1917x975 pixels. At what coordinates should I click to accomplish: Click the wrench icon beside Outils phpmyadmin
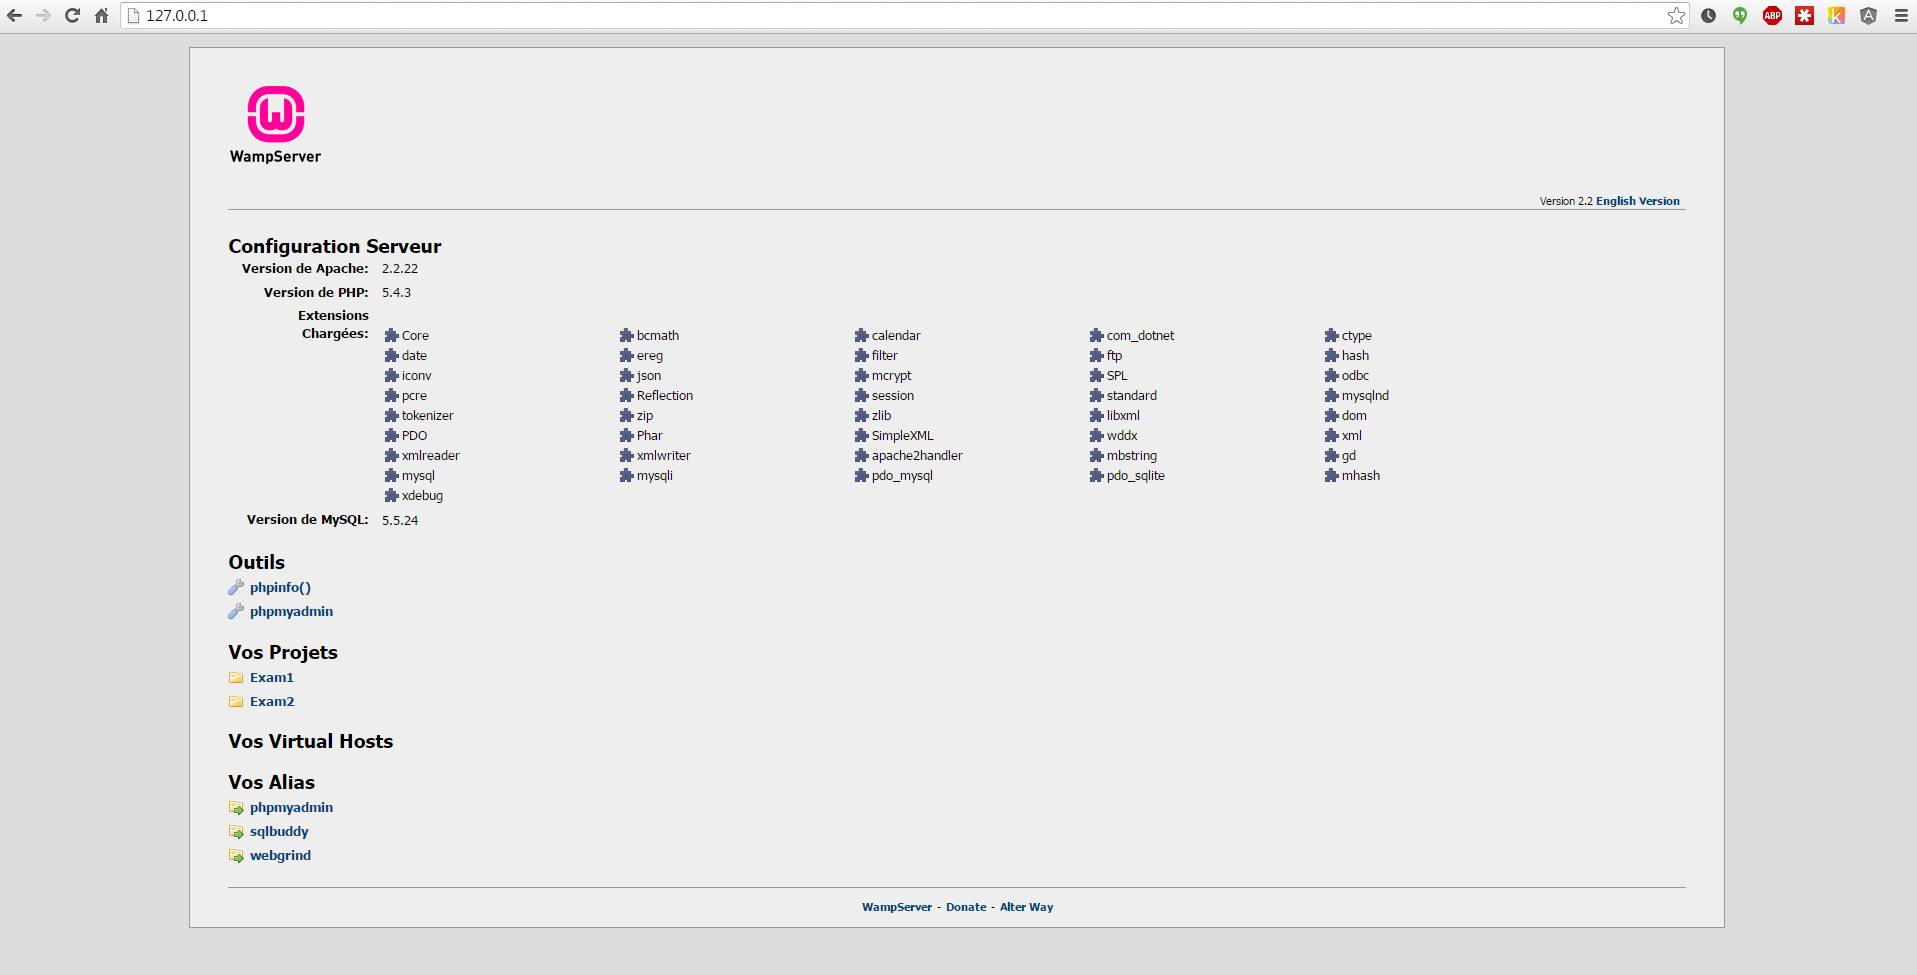pos(236,612)
